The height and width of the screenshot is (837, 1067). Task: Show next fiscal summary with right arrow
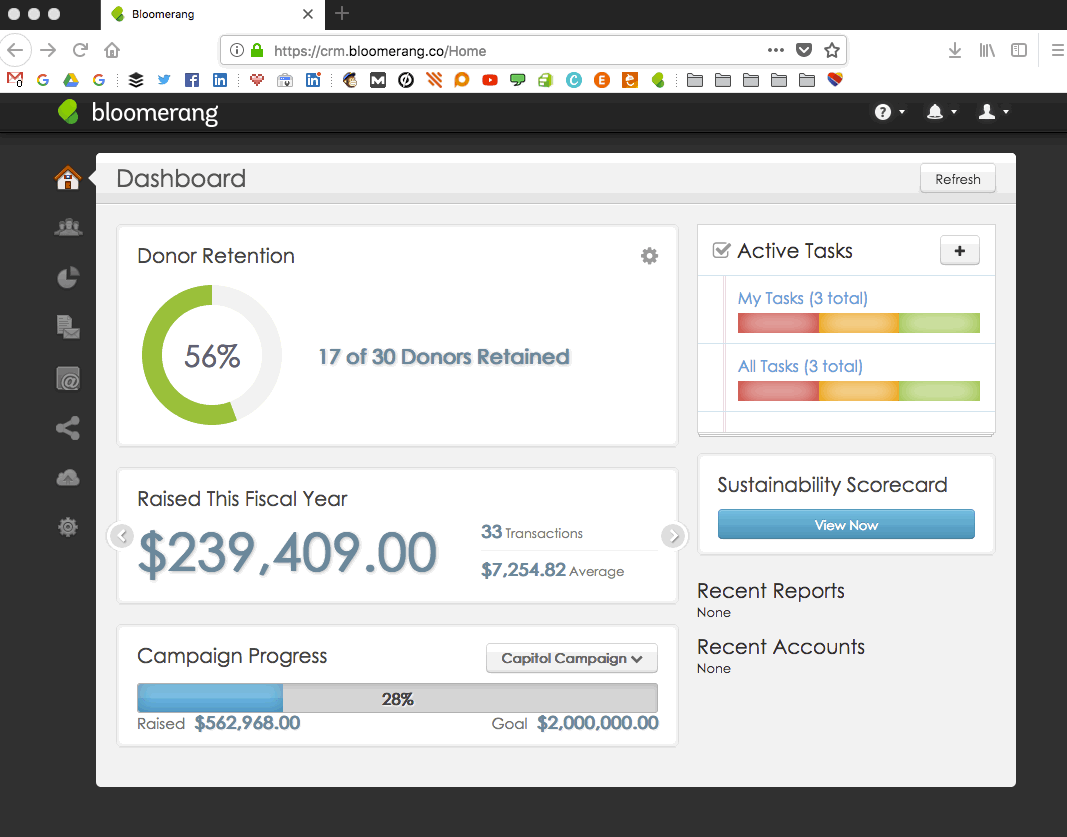pyautogui.click(x=673, y=536)
